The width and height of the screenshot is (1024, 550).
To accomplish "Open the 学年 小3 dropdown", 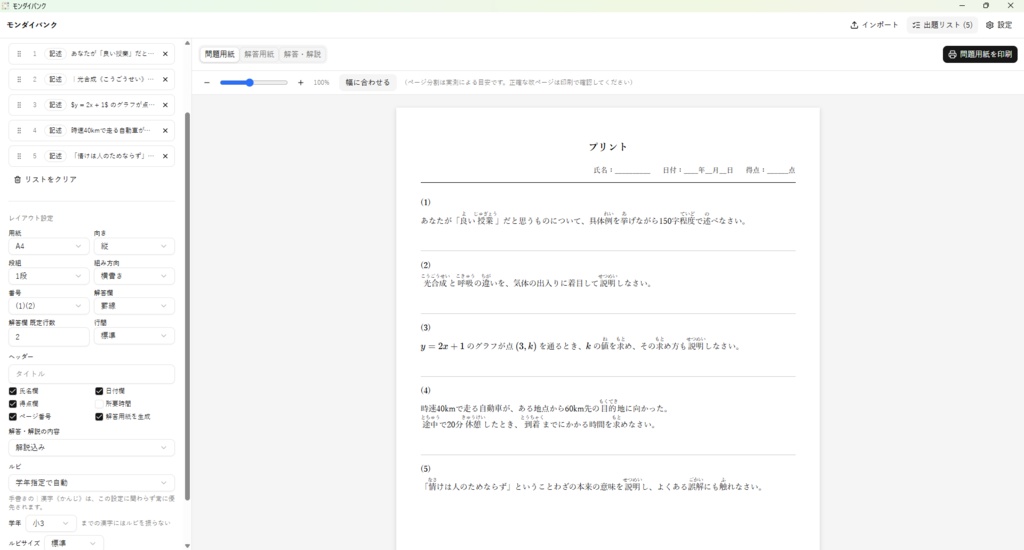I will 51,523.
